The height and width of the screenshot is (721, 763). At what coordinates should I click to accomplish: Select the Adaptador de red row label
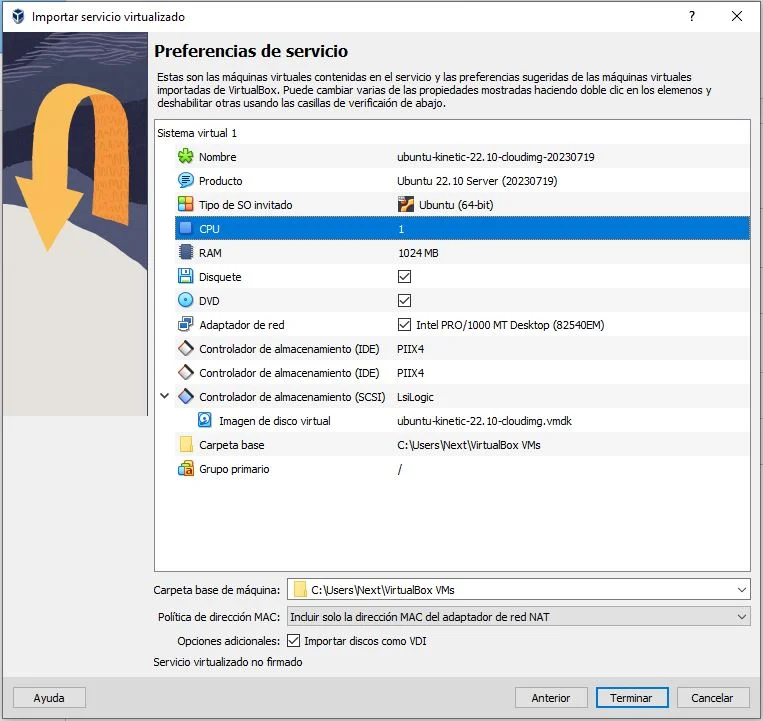coord(242,325)
